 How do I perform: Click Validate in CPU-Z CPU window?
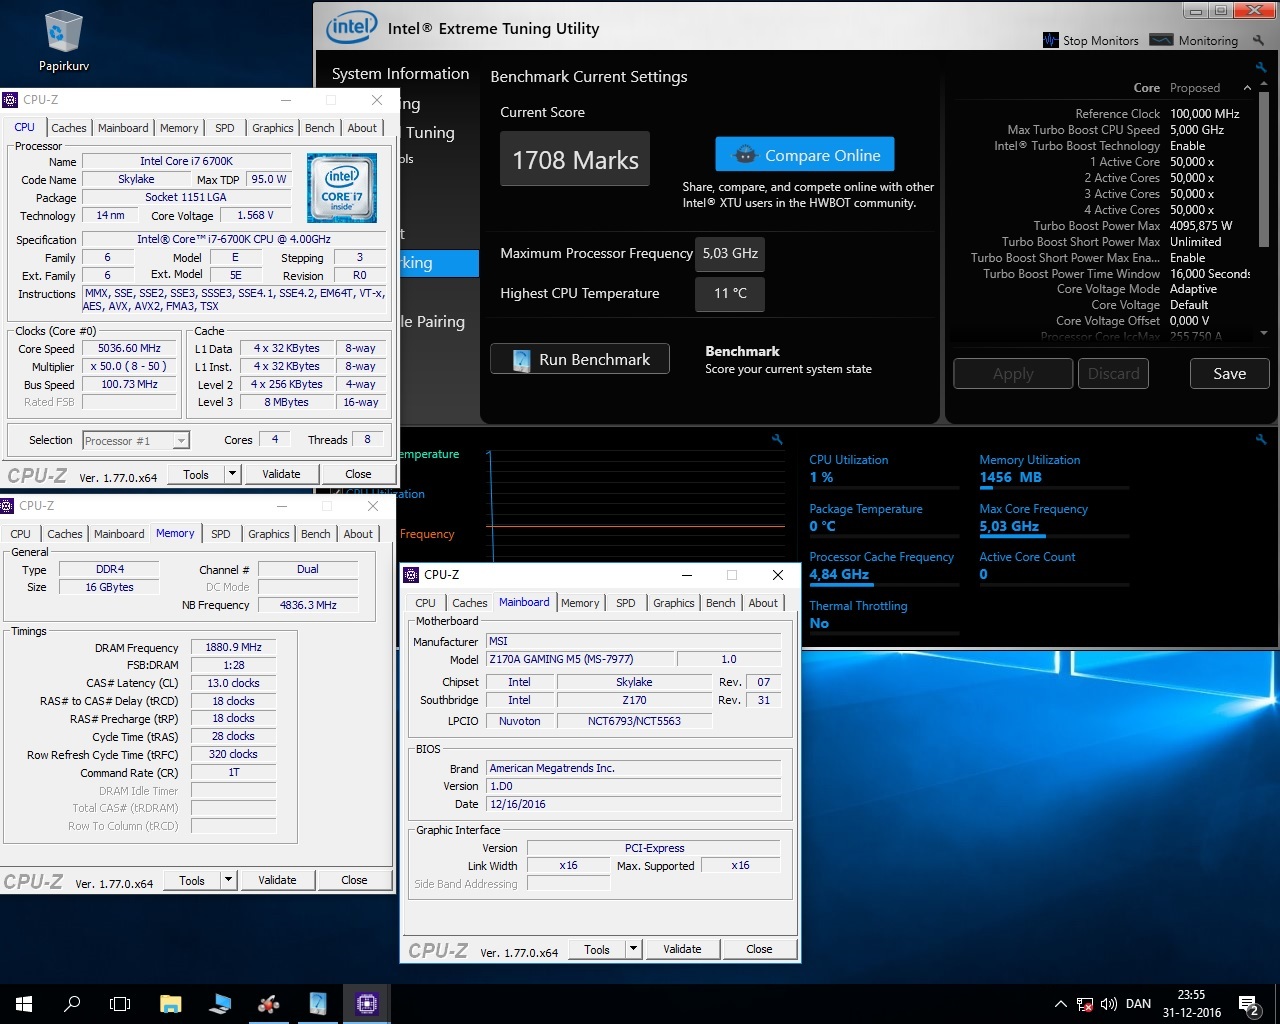[x=281, y=474]
